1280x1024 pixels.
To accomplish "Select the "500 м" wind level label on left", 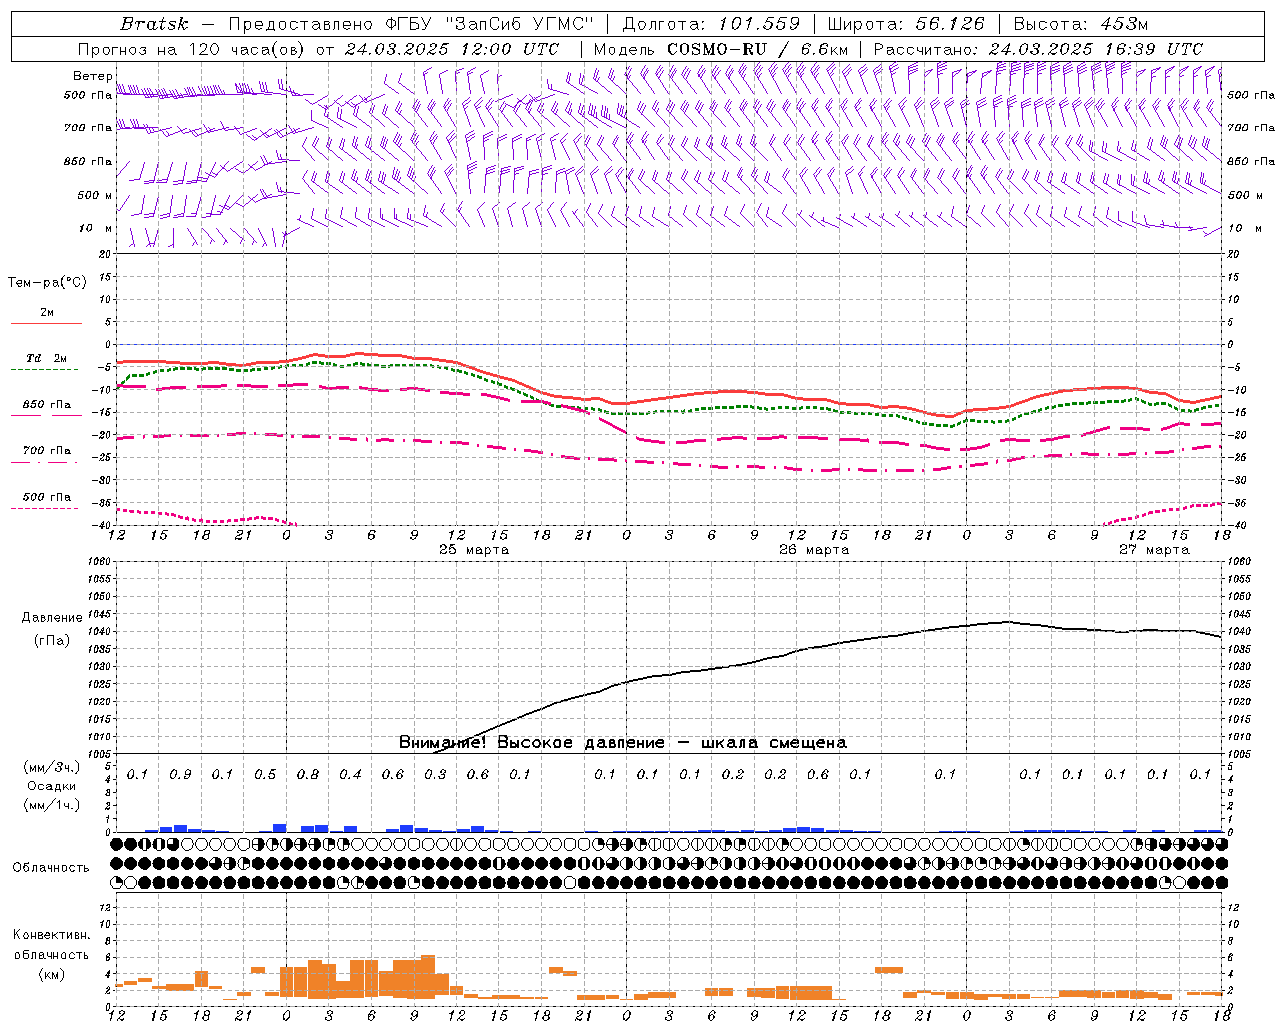I will pos(95,195).
